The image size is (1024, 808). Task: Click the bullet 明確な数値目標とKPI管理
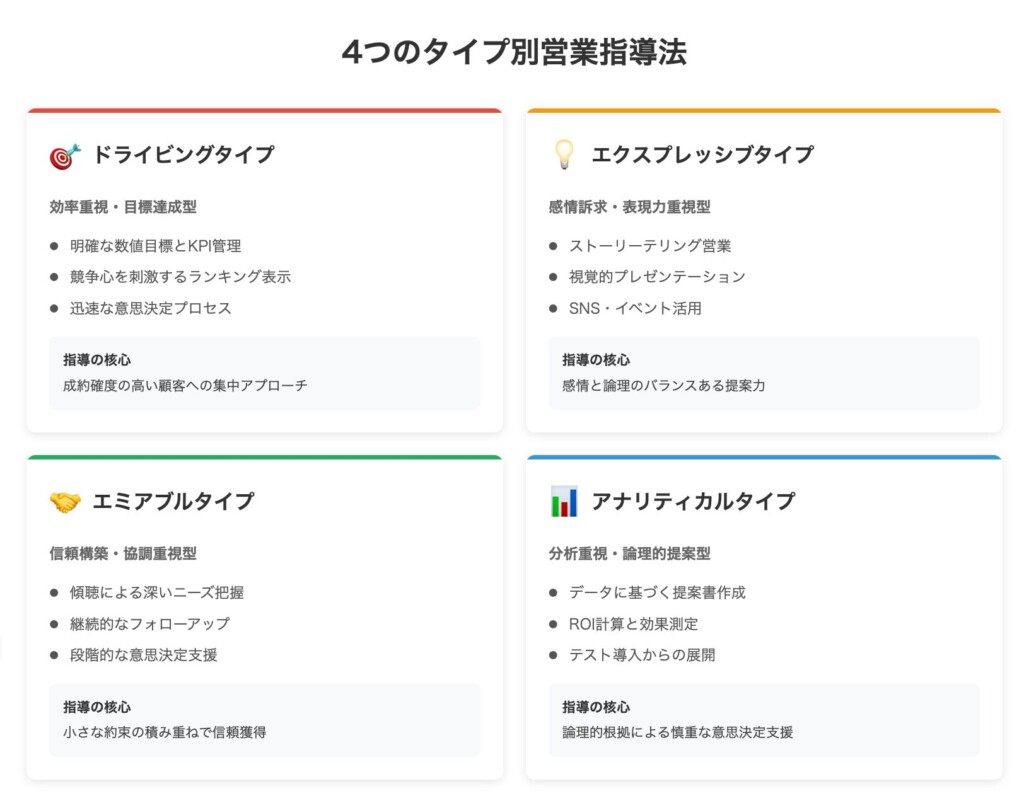155,246
